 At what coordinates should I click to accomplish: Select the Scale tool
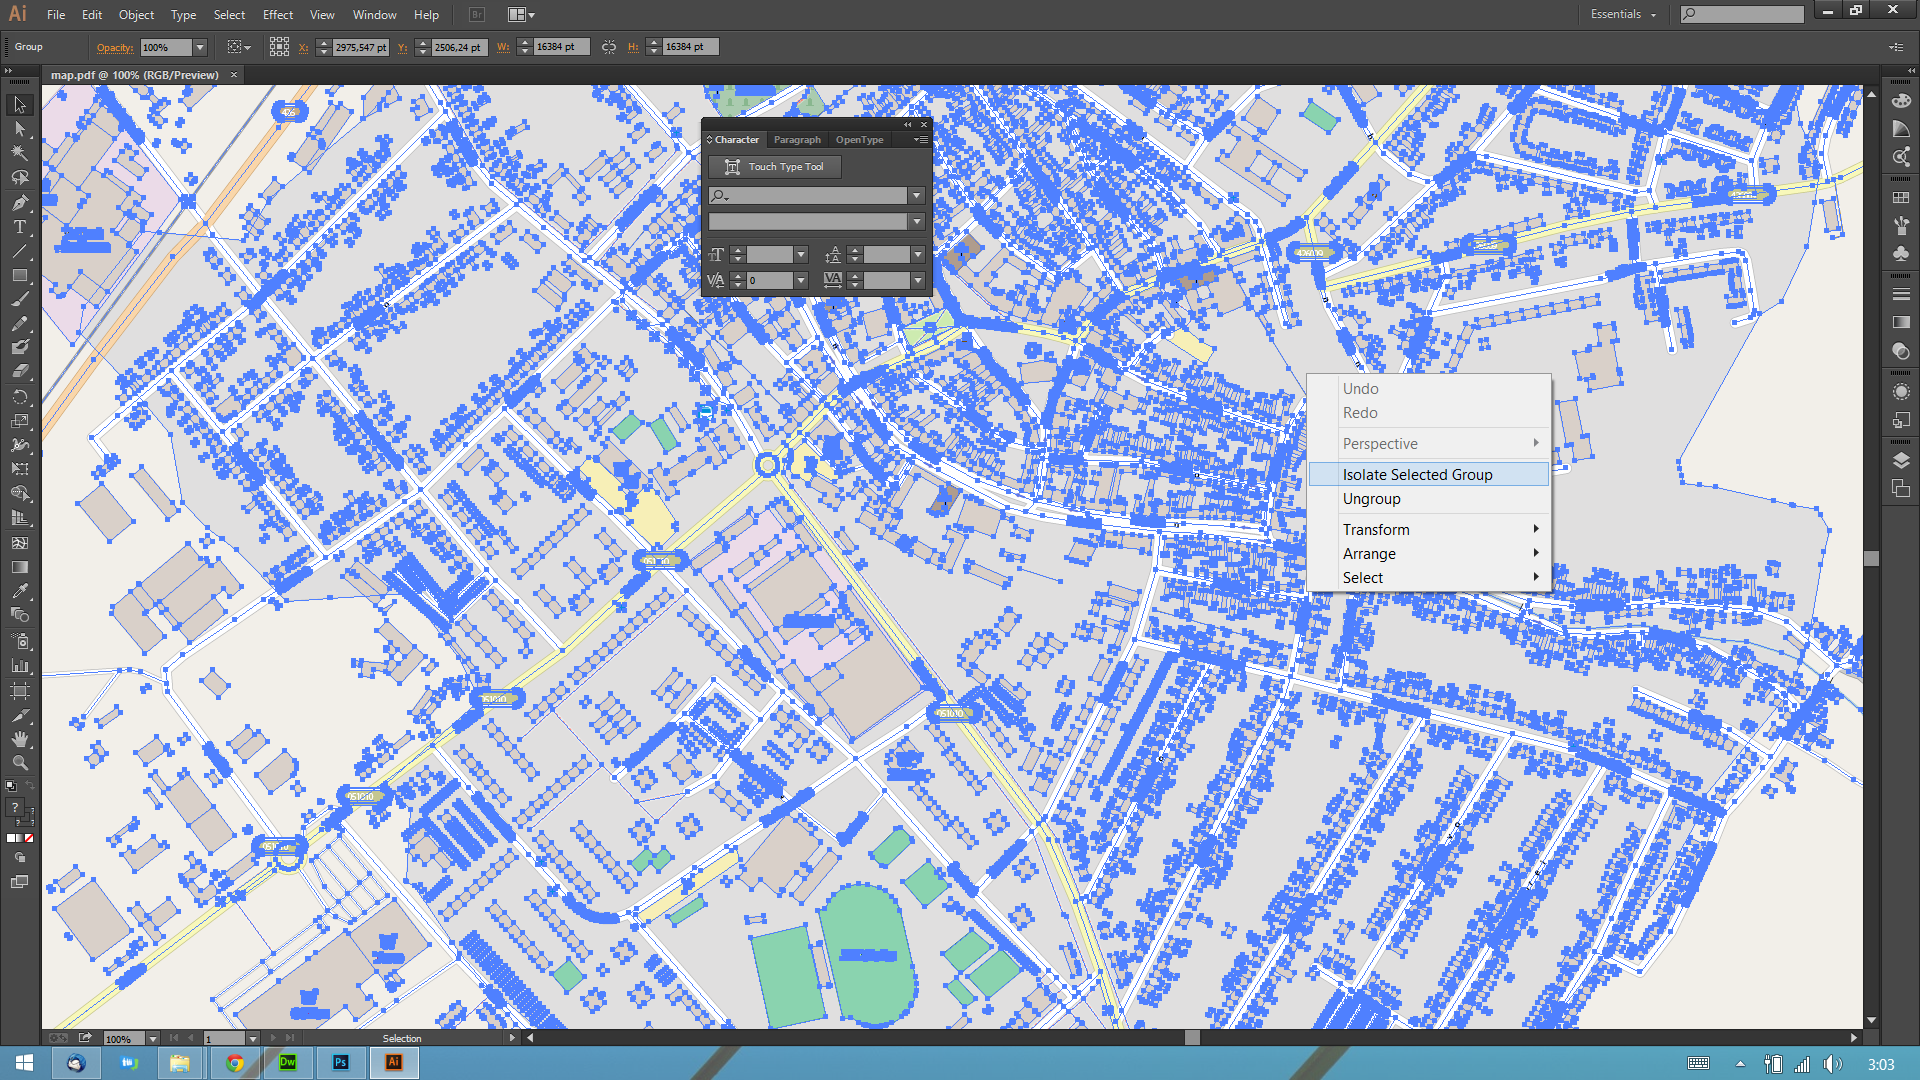[20, 421]
